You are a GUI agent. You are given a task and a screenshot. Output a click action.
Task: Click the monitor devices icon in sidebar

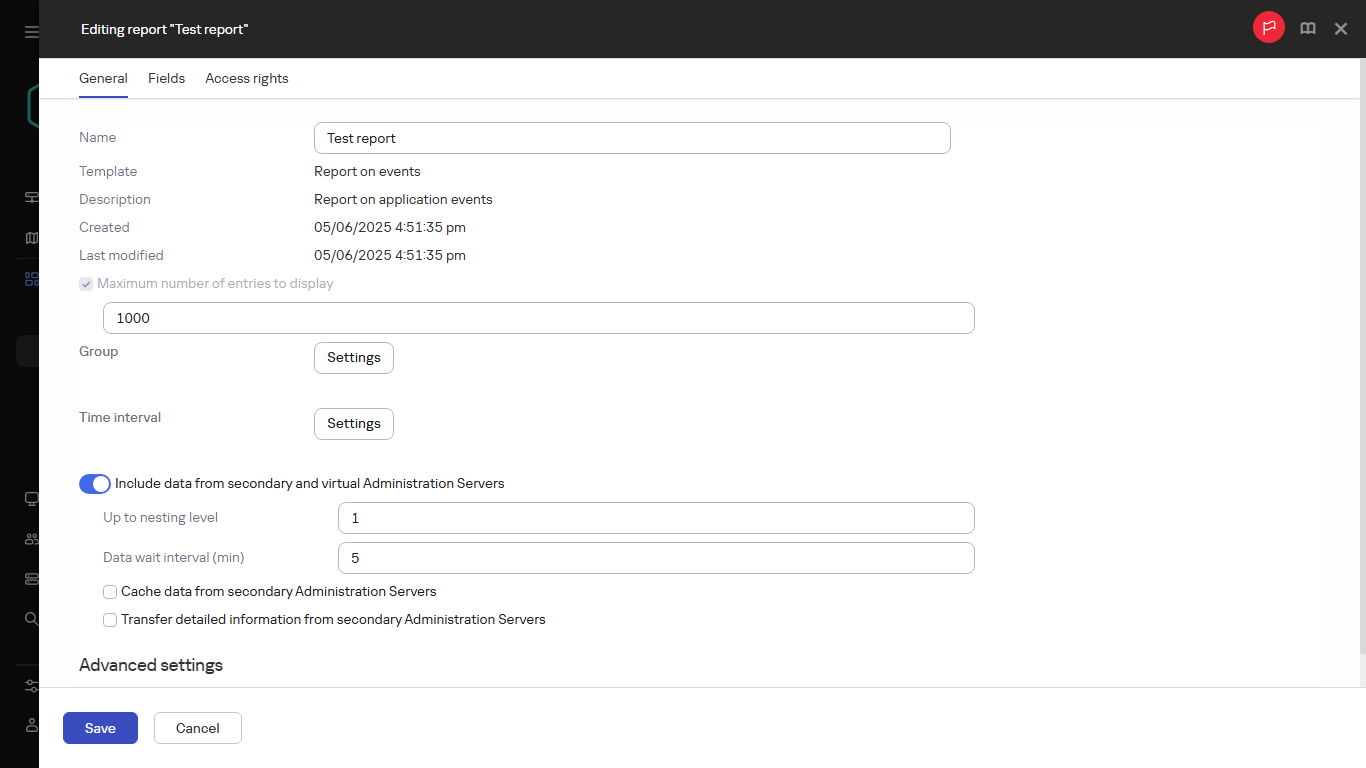click(x=31, y=499)
